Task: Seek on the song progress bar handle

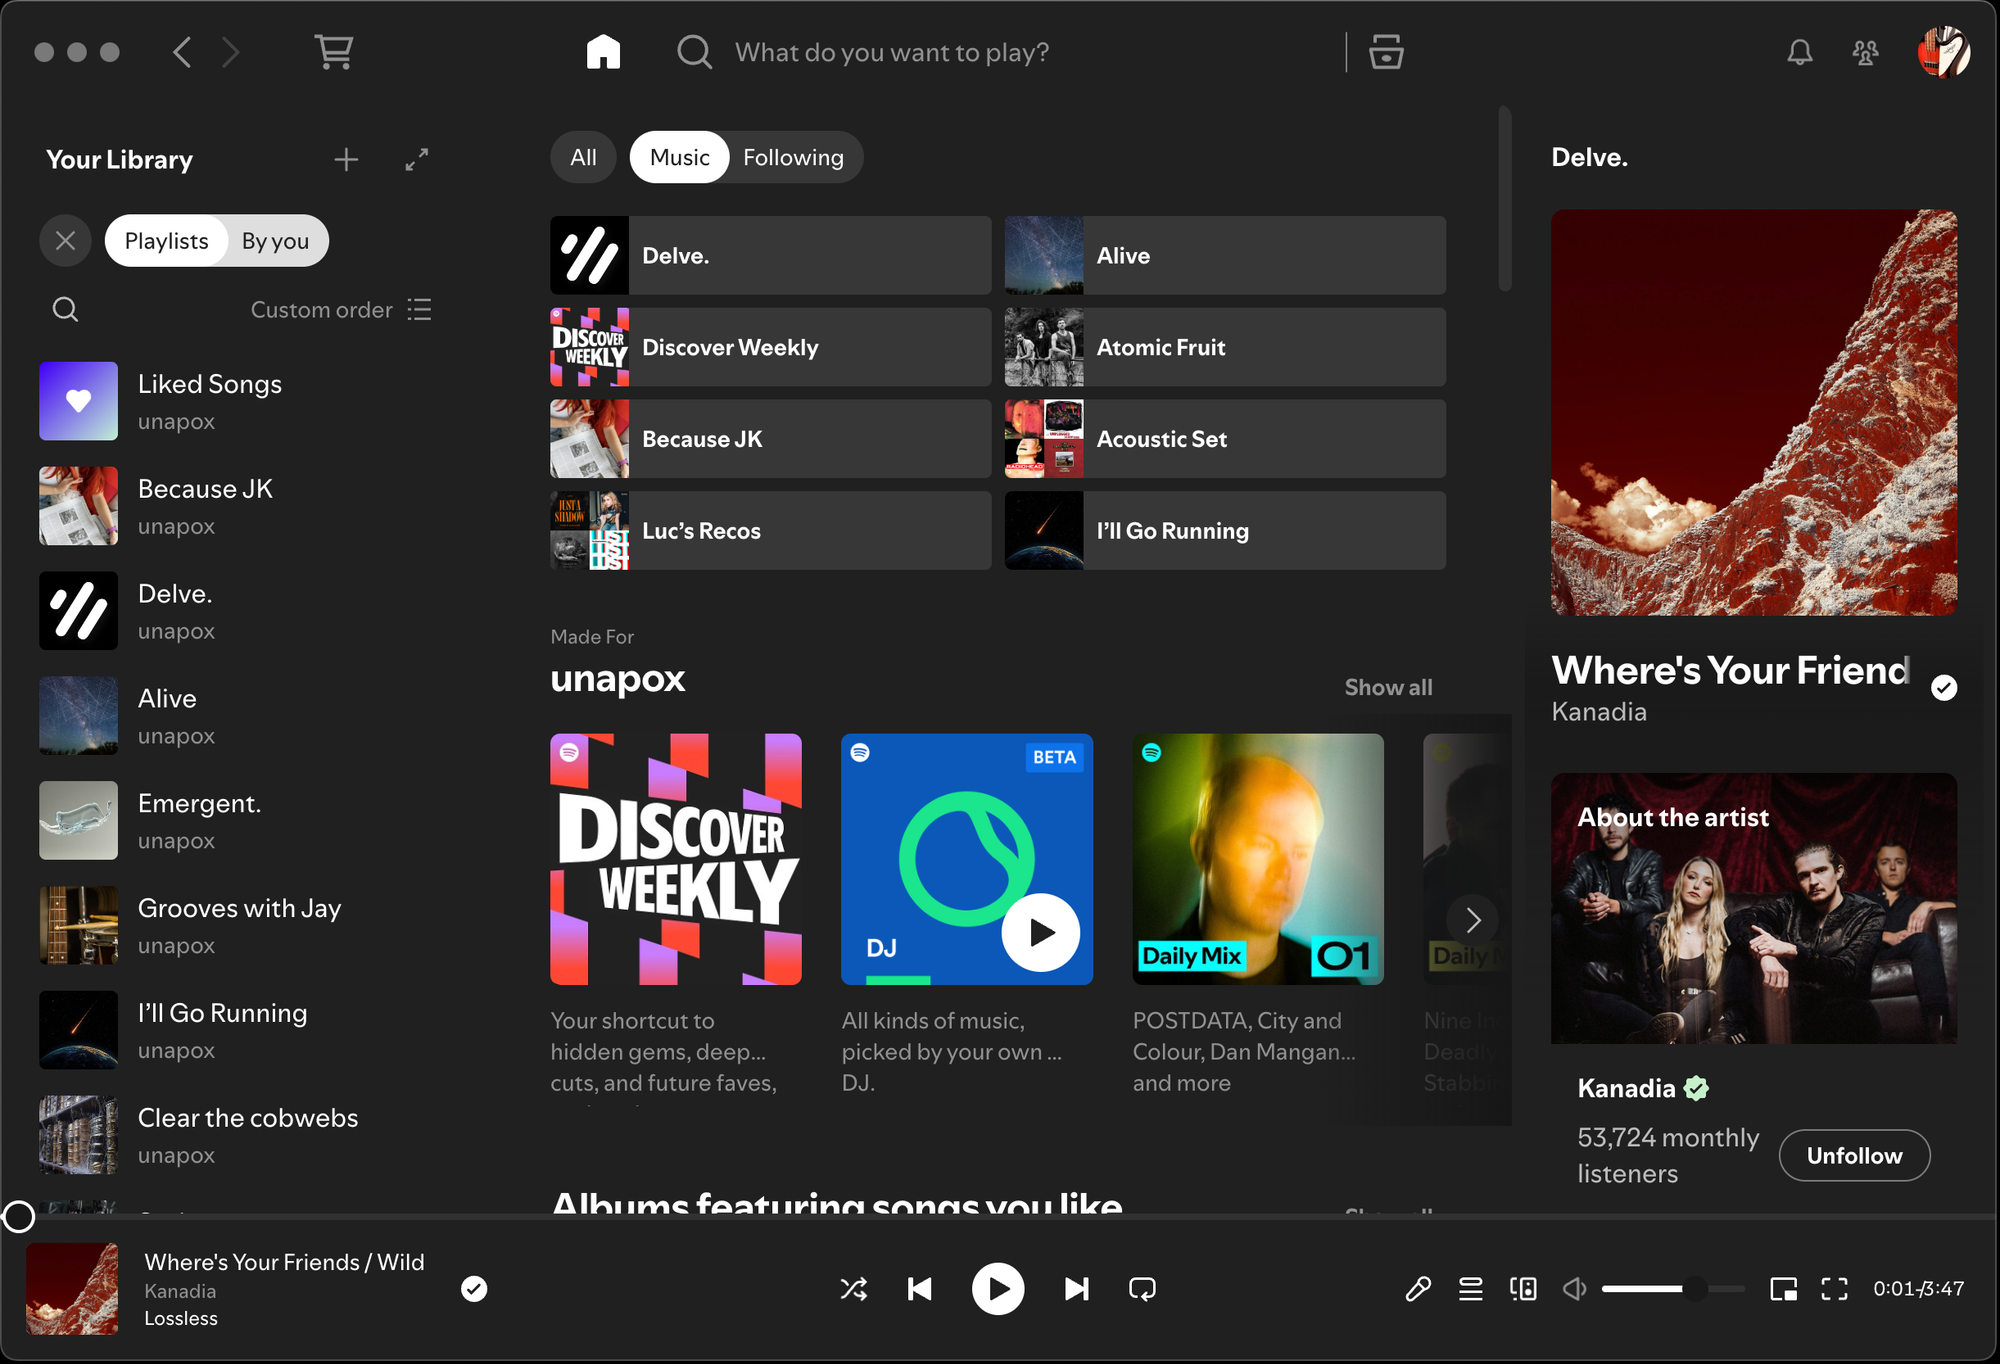Action: point(18,1217)
